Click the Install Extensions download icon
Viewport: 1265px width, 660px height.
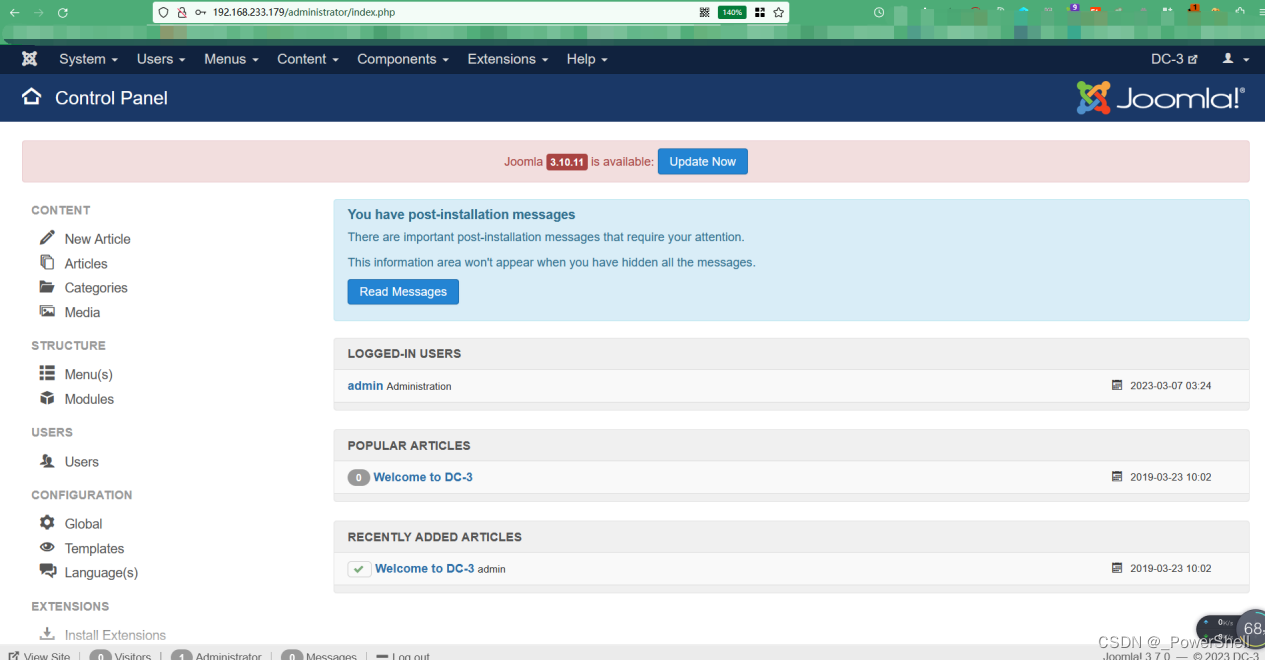(x=47, y=633)
